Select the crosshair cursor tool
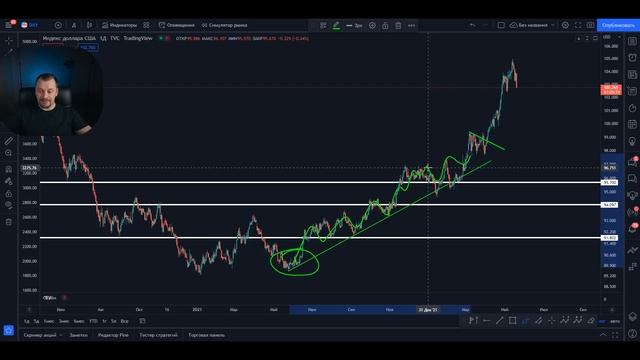640x360 pixels. [9, 41]
